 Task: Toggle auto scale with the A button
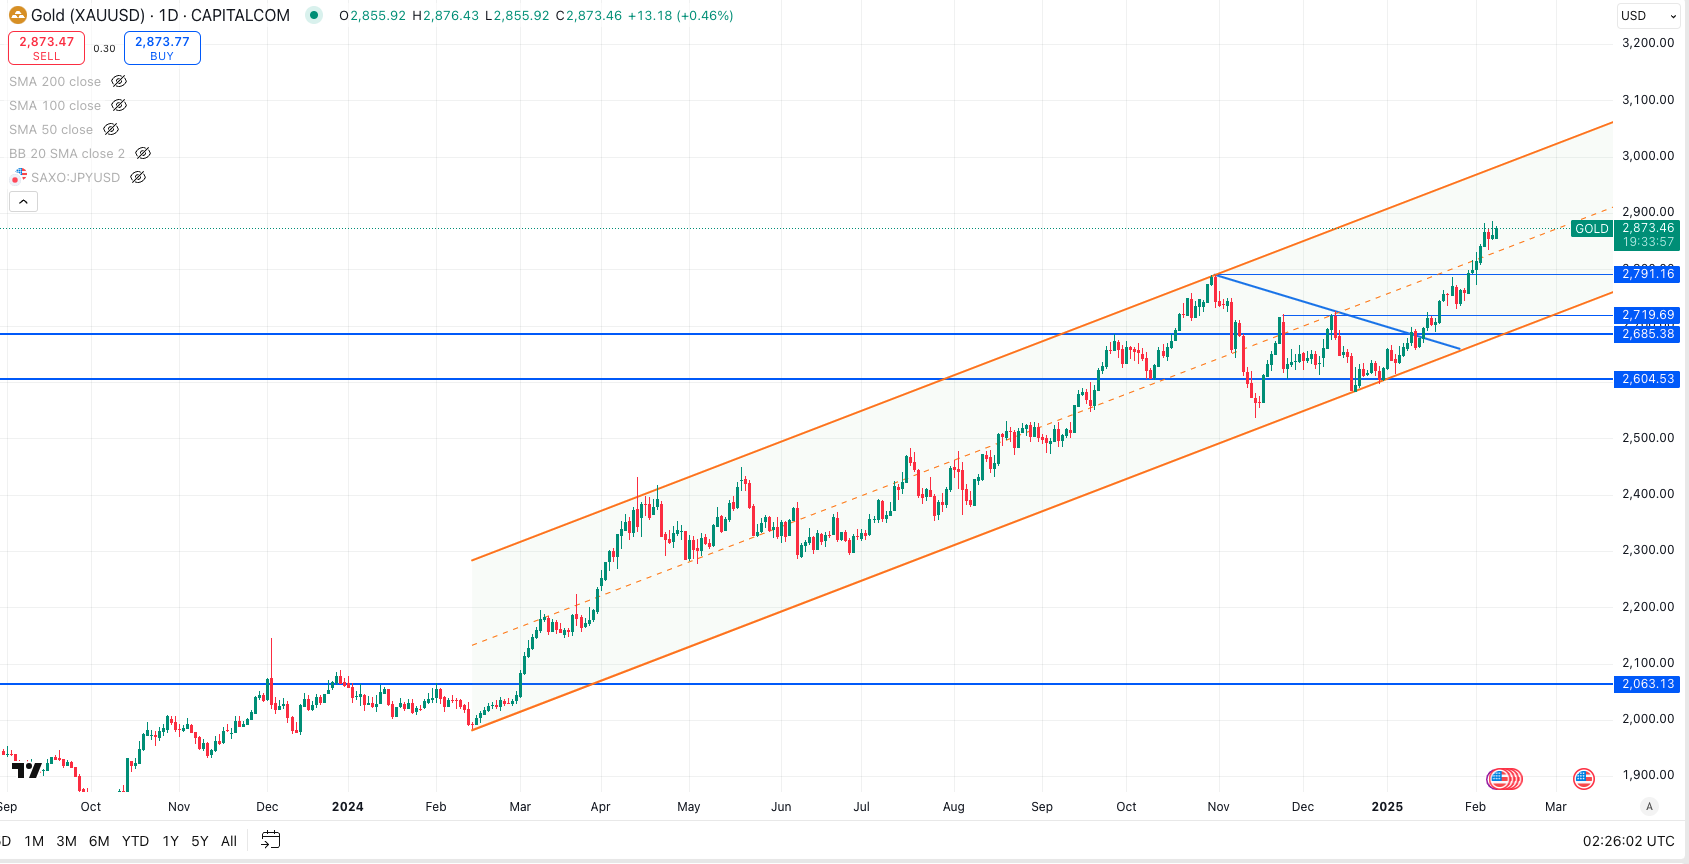coord(1649,806)
